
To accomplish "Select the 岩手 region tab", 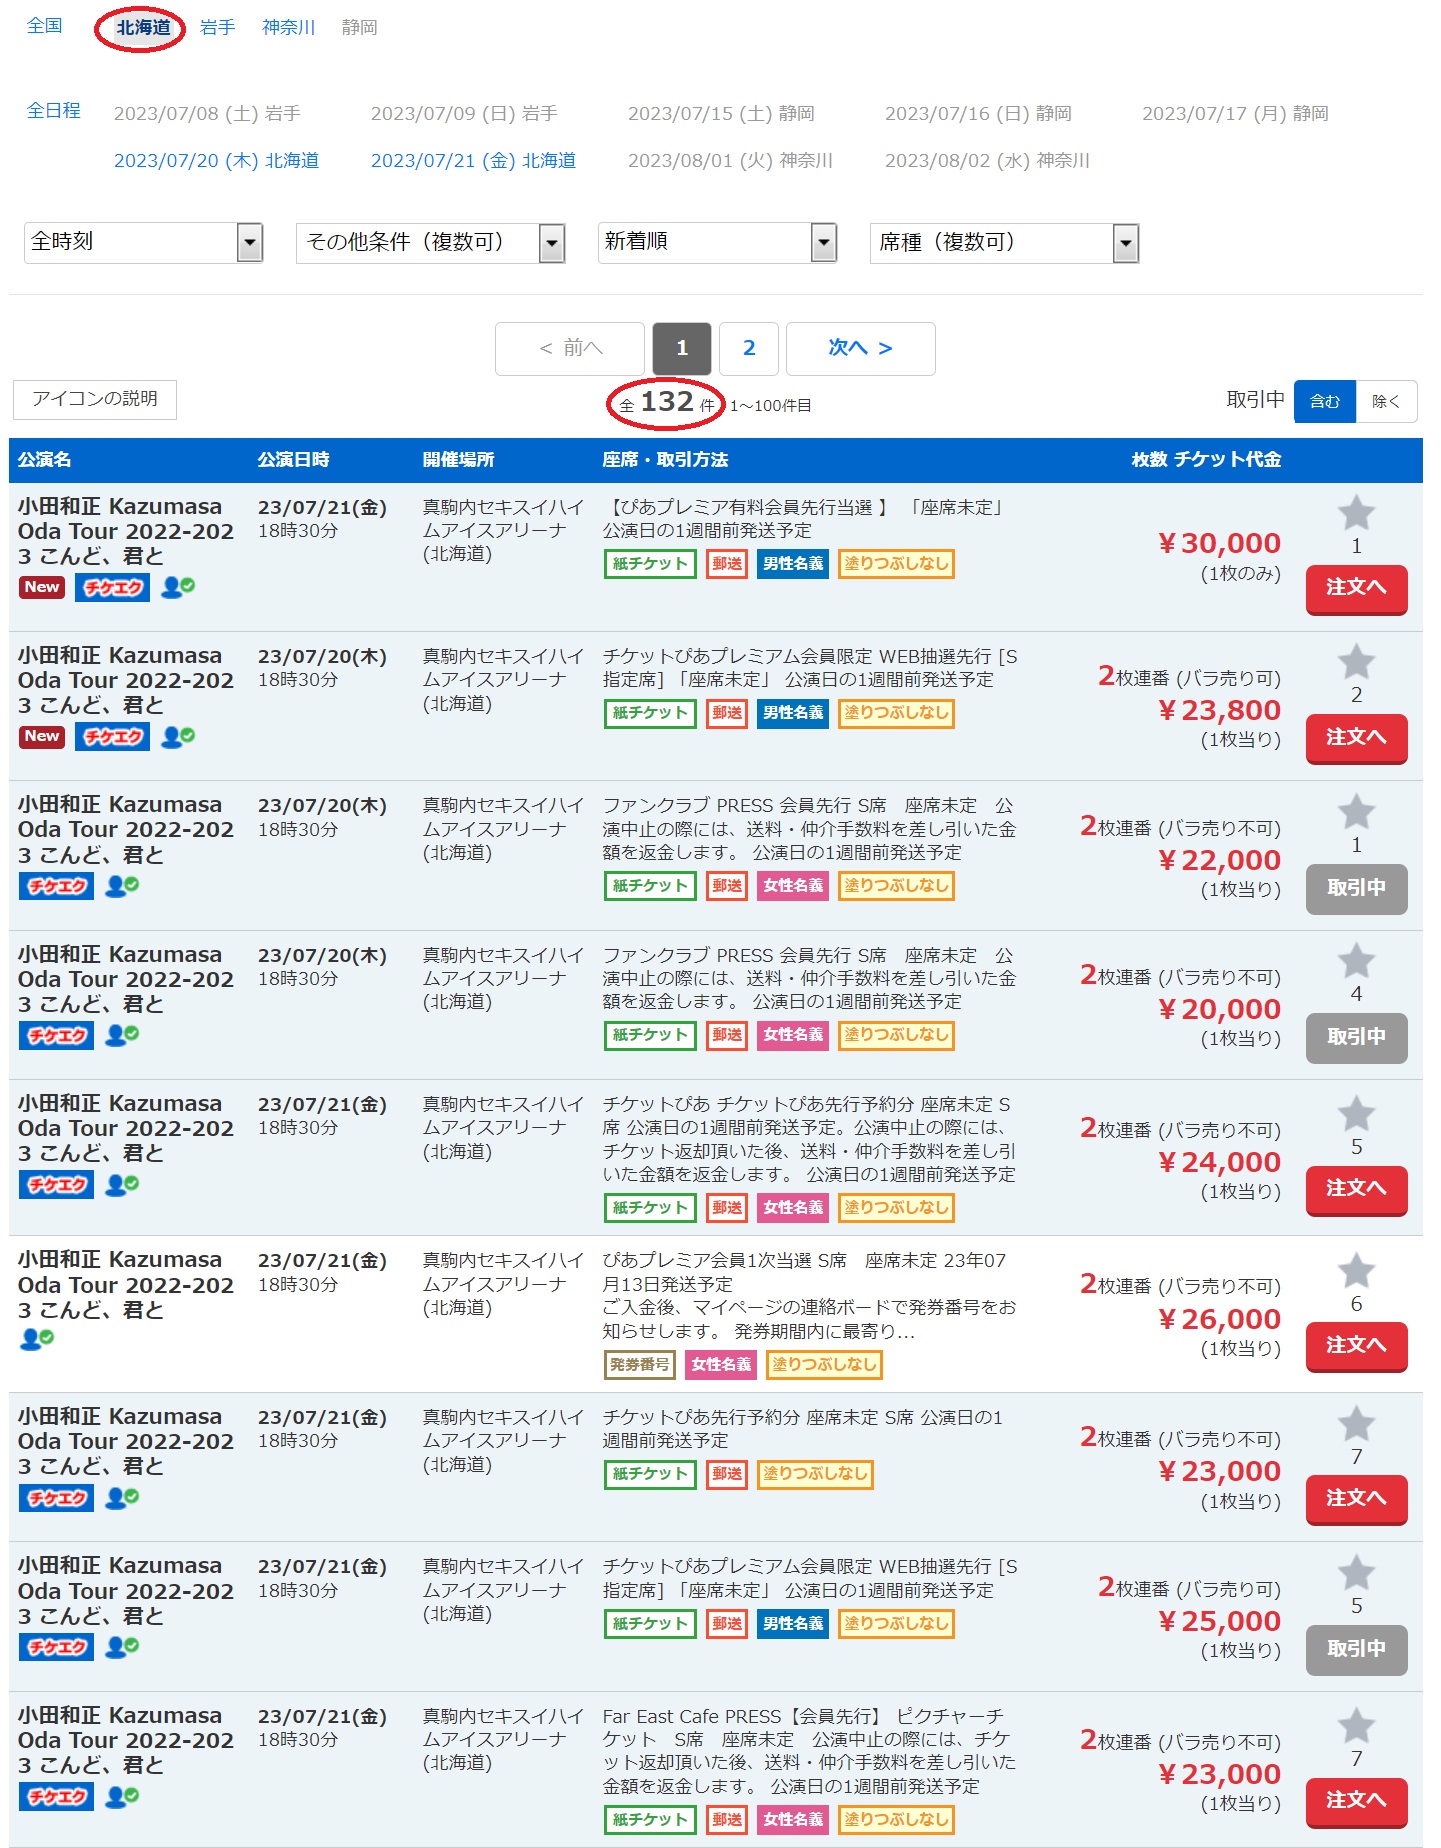I will (217, 28).
